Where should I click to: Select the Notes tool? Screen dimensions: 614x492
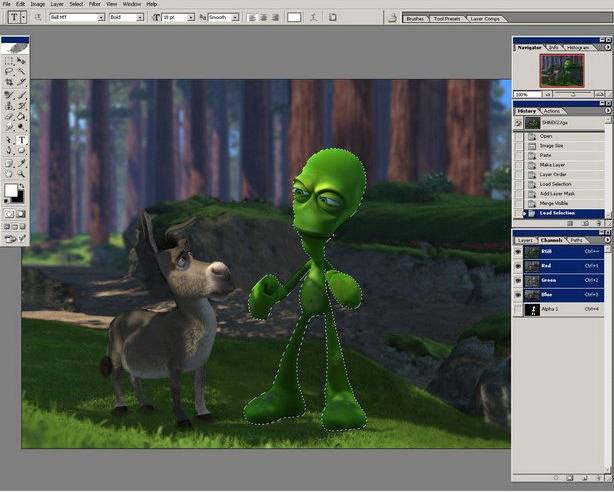pos(9,163)
